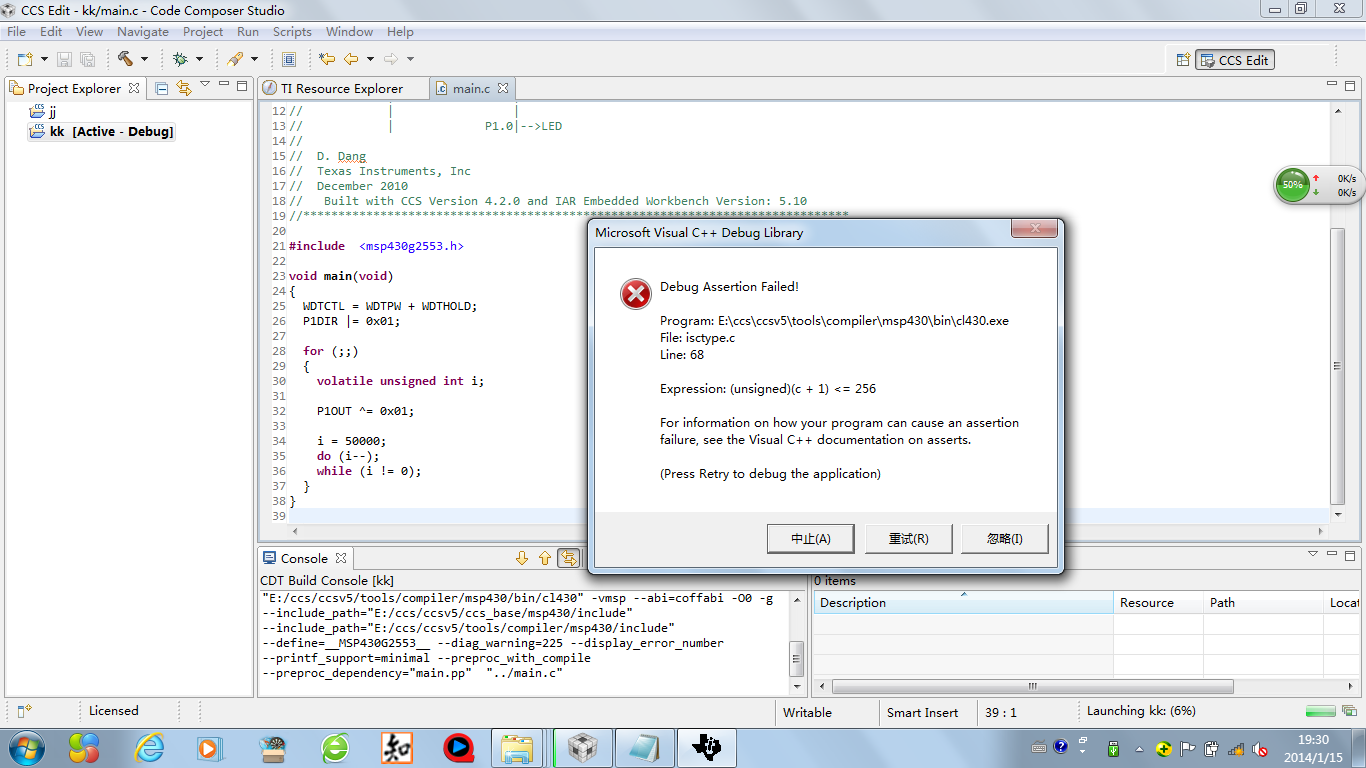Select the CCS Edit perspective button
1366x768 pixels.
[1235, 60]
